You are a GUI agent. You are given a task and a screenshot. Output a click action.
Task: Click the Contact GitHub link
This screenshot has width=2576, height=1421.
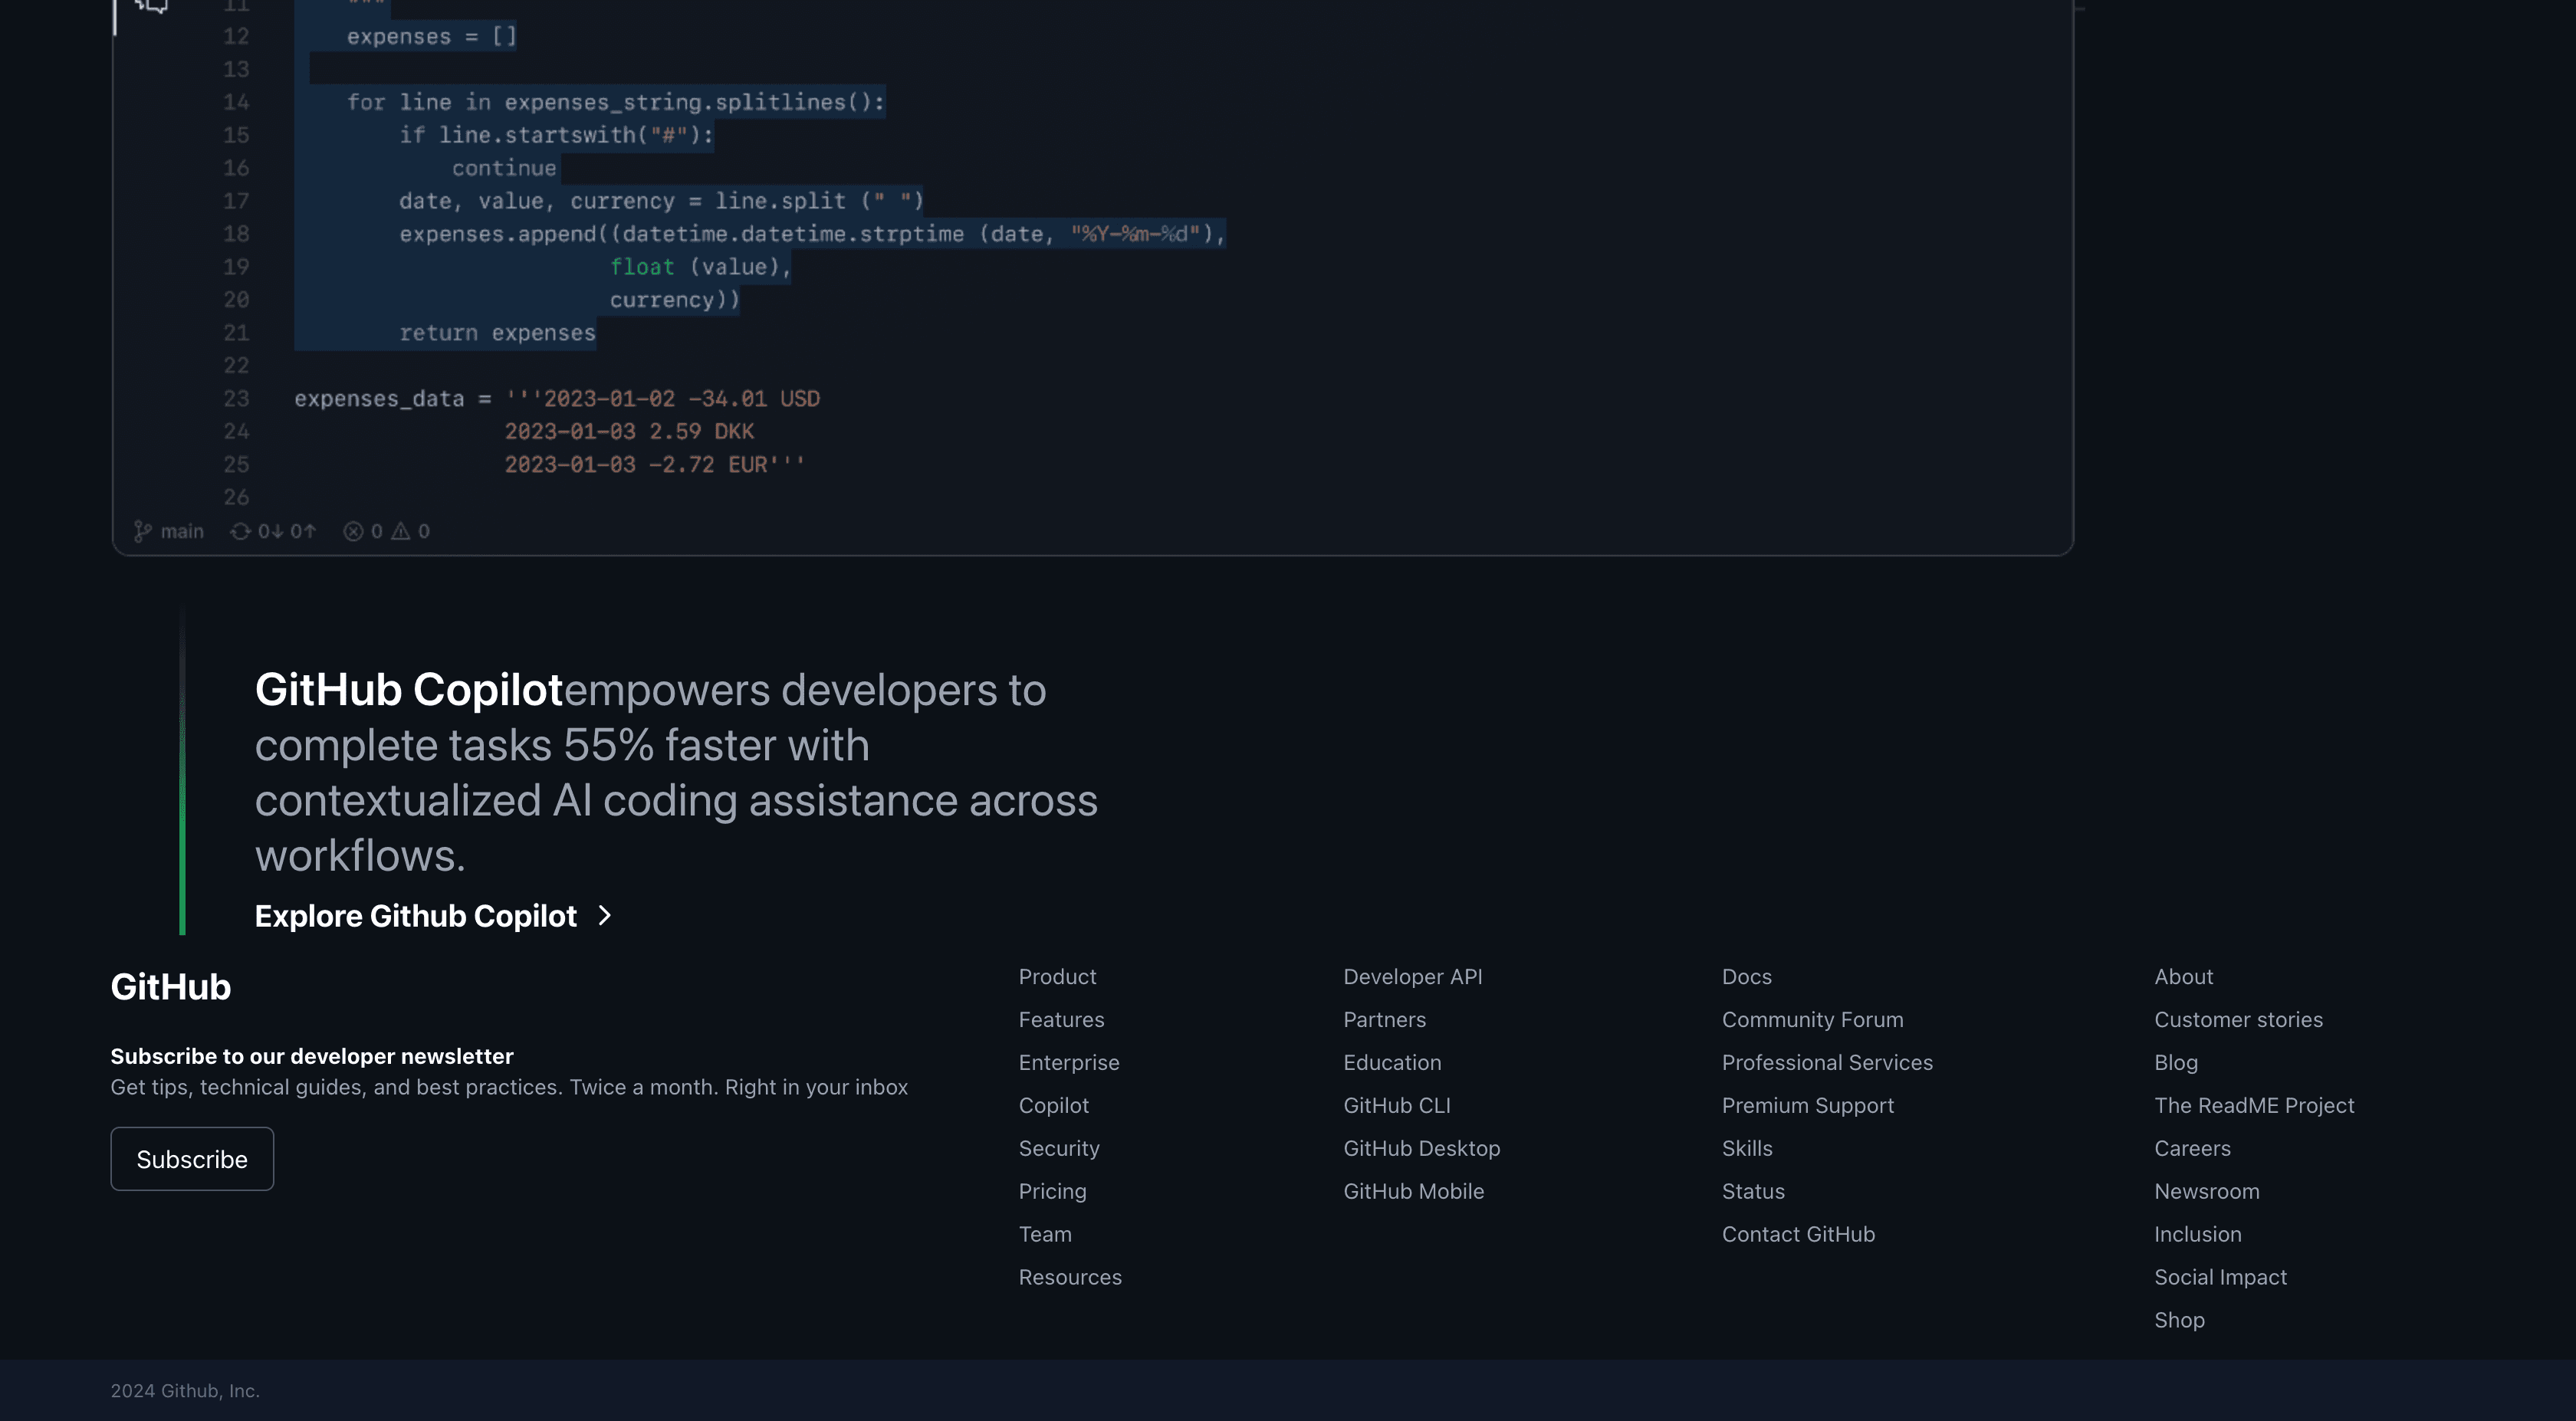pos(1798,1235)
